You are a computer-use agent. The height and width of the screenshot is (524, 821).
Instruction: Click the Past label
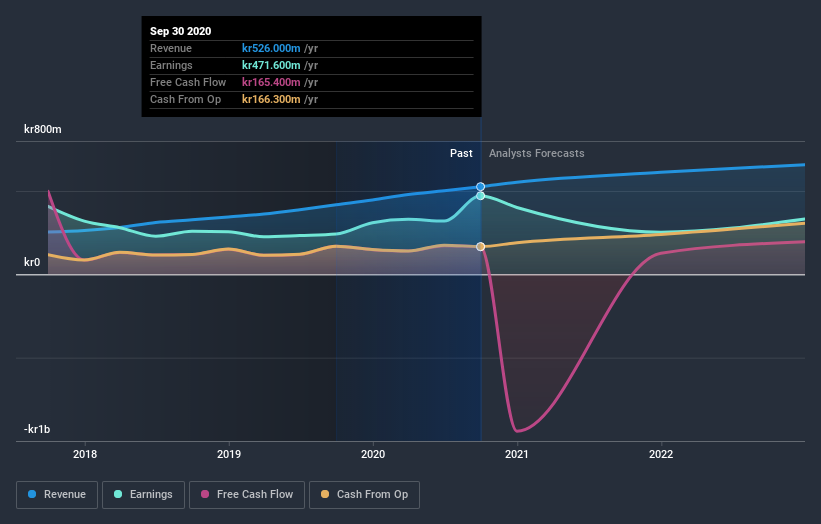click(461, 153)
